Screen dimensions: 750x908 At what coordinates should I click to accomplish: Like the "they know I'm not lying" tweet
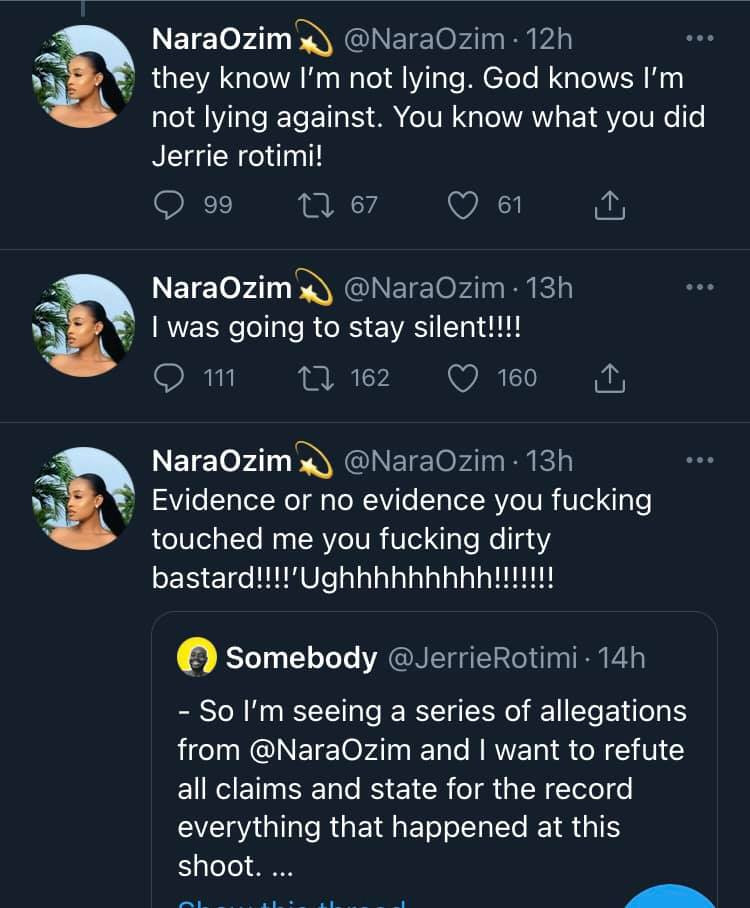pos(461,205)
